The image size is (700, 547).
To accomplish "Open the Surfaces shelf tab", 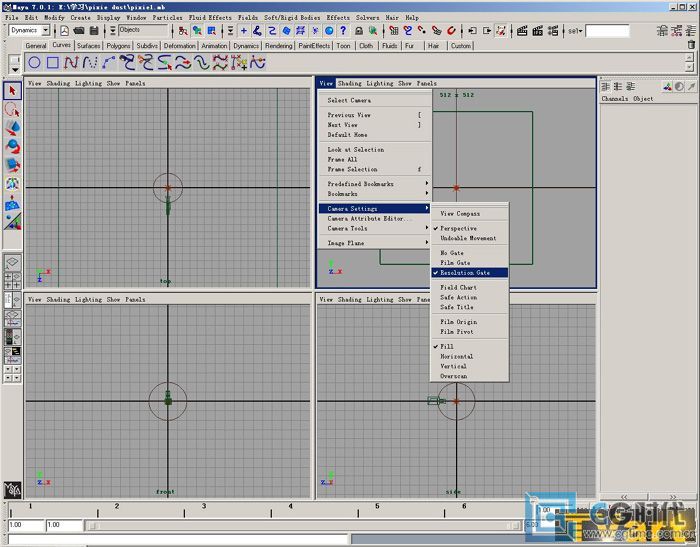I will (88, 46).
